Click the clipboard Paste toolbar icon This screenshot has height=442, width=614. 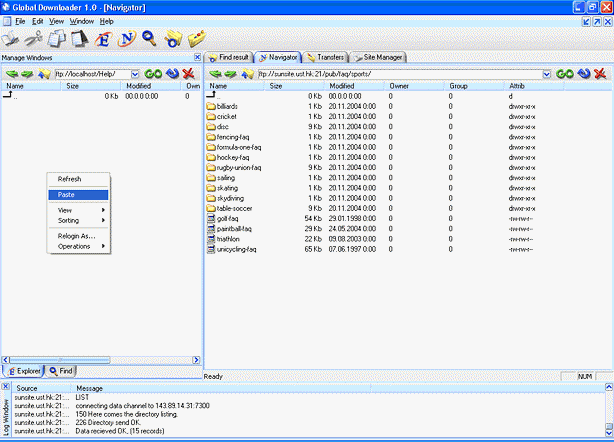pyautogui.click(x=80, y=39)
